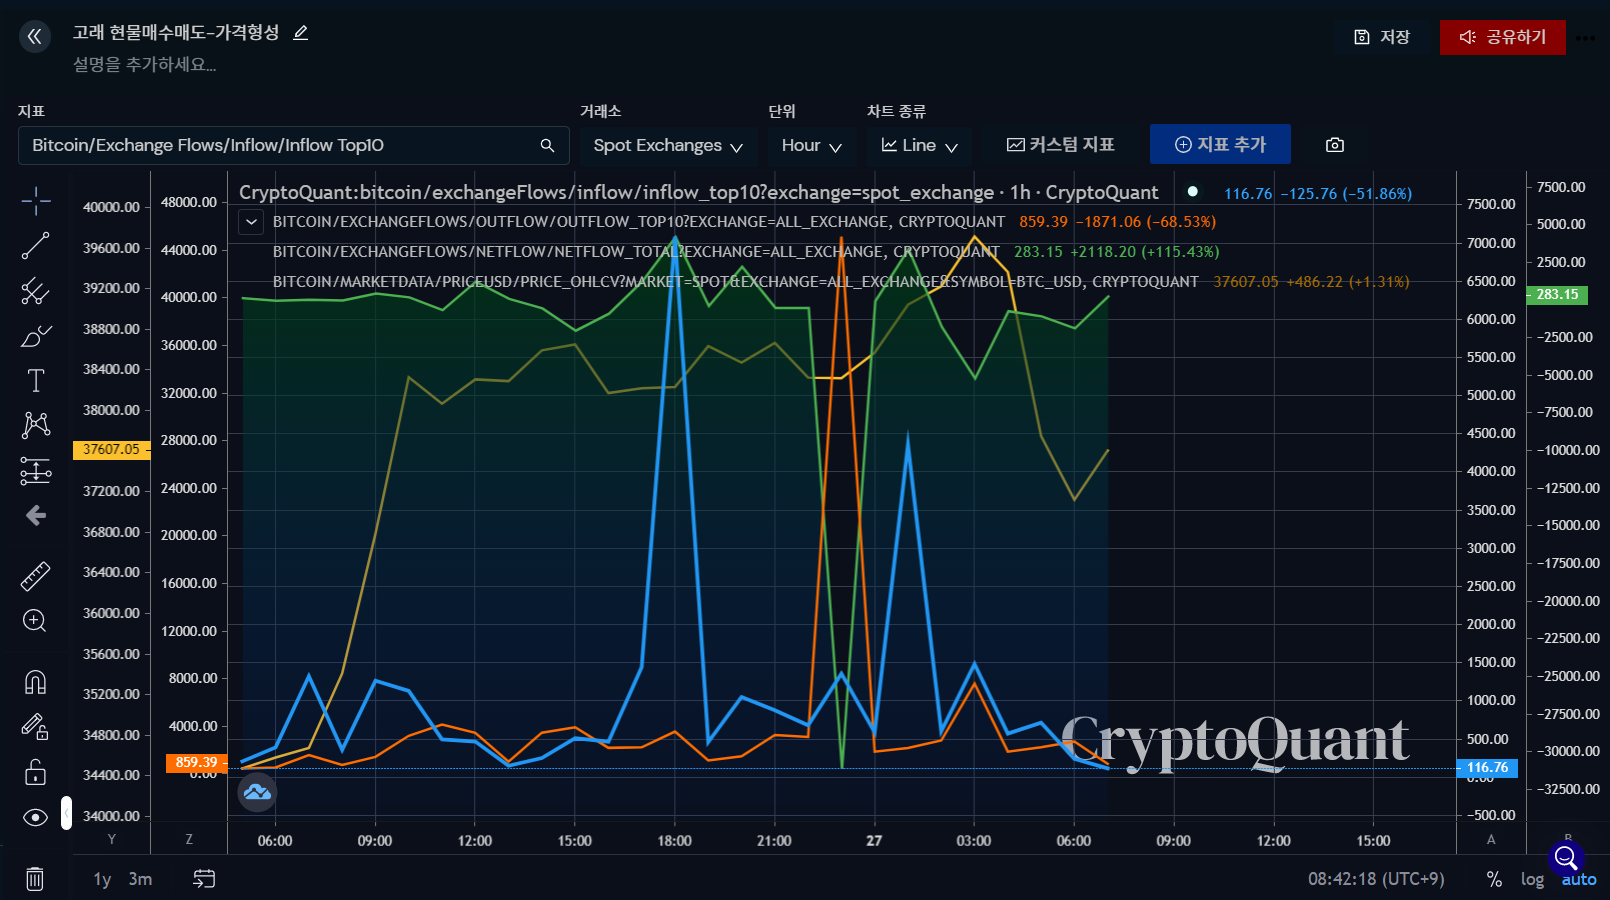
Task: Click the orange 859.39 price label
Action: (196, 763)
